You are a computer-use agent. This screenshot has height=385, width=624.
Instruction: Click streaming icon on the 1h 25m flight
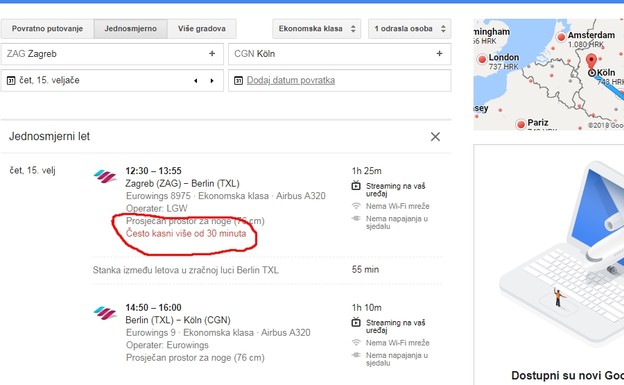click(x=356, y=186)
